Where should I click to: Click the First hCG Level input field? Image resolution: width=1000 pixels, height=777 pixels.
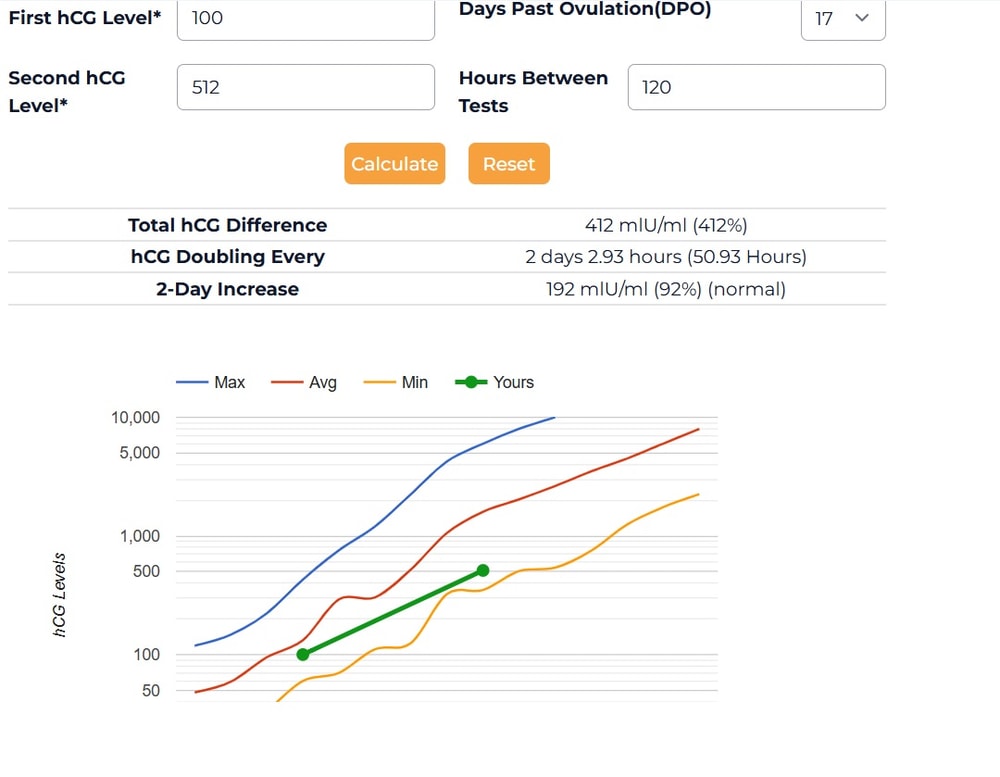[305, 19]
